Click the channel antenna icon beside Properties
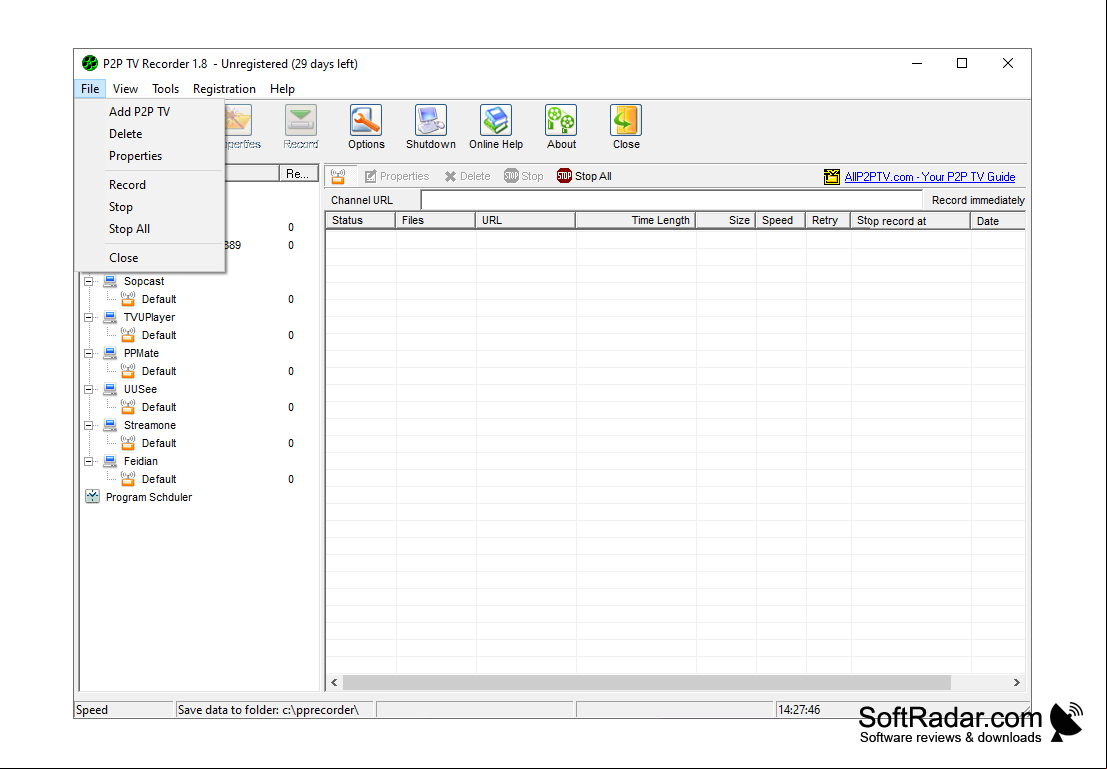The width and height of the screenshot is (1107, 769). (x=339, y=176)
